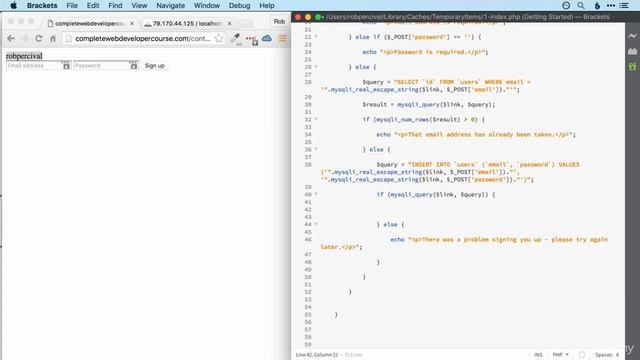Open the PHP language dropdown
The width and height of the screenshot is (640, 360).
560,355
